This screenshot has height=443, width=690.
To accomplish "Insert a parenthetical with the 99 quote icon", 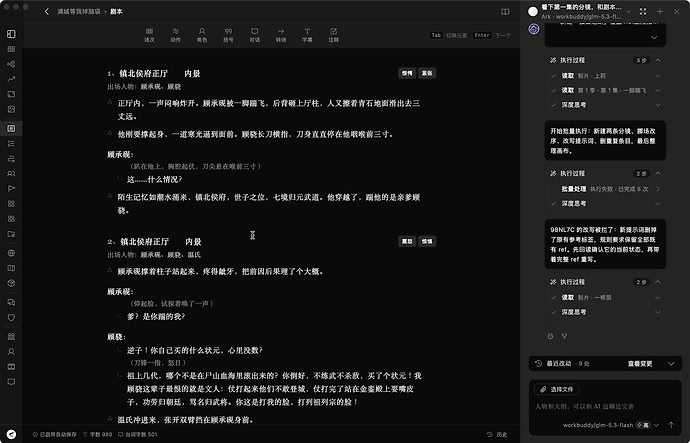I will [228, 35].
